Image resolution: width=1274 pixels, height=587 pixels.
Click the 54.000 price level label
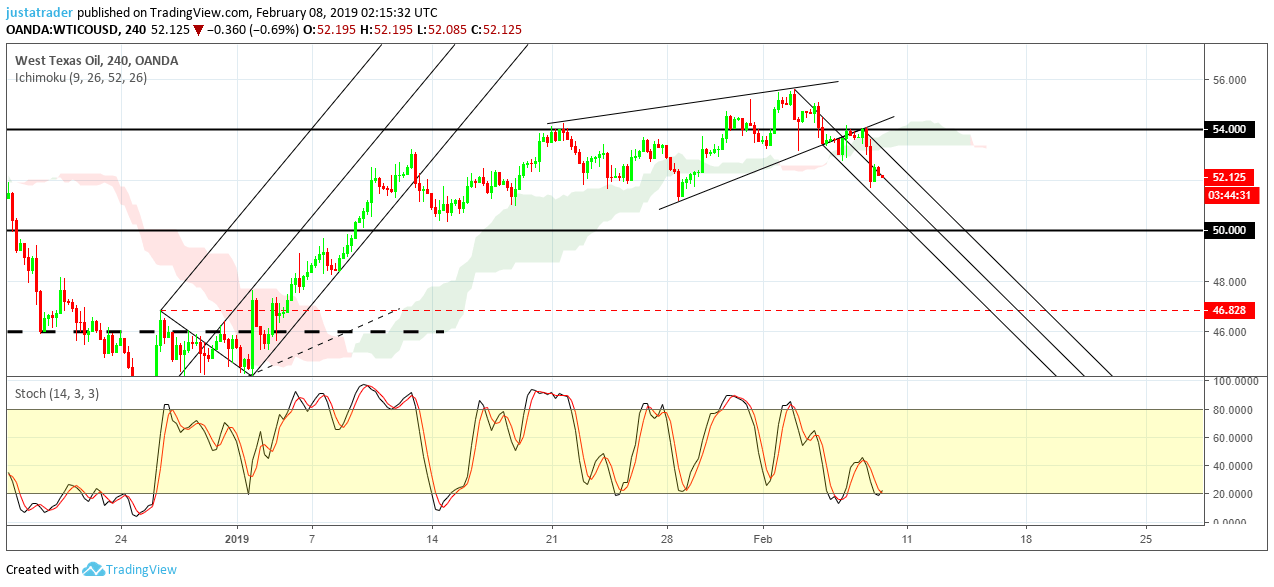point(1229,129)
